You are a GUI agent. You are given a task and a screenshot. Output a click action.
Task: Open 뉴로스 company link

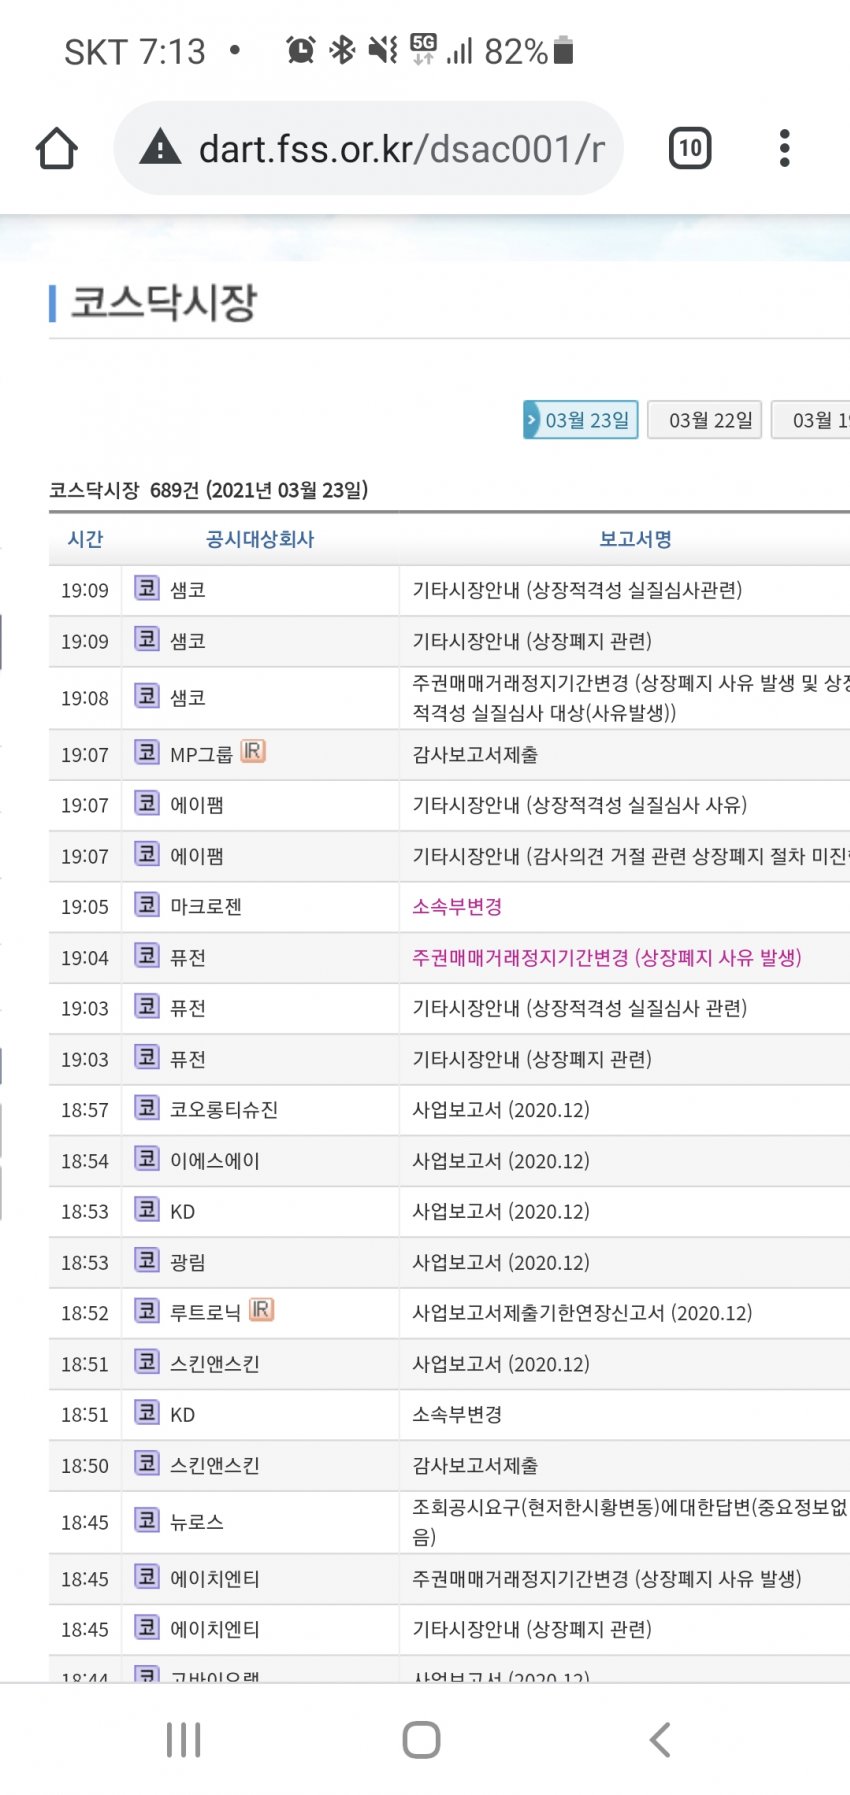[x=197, y=1522]
